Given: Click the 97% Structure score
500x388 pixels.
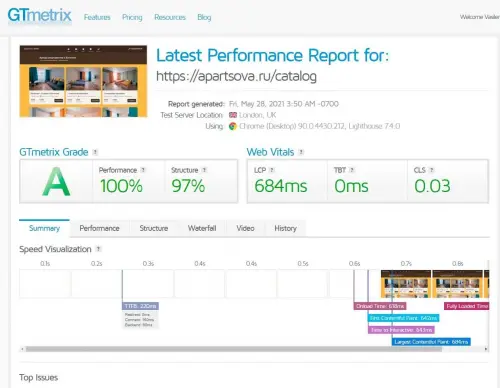Looking at the screenshot, I should click(188, 186).
